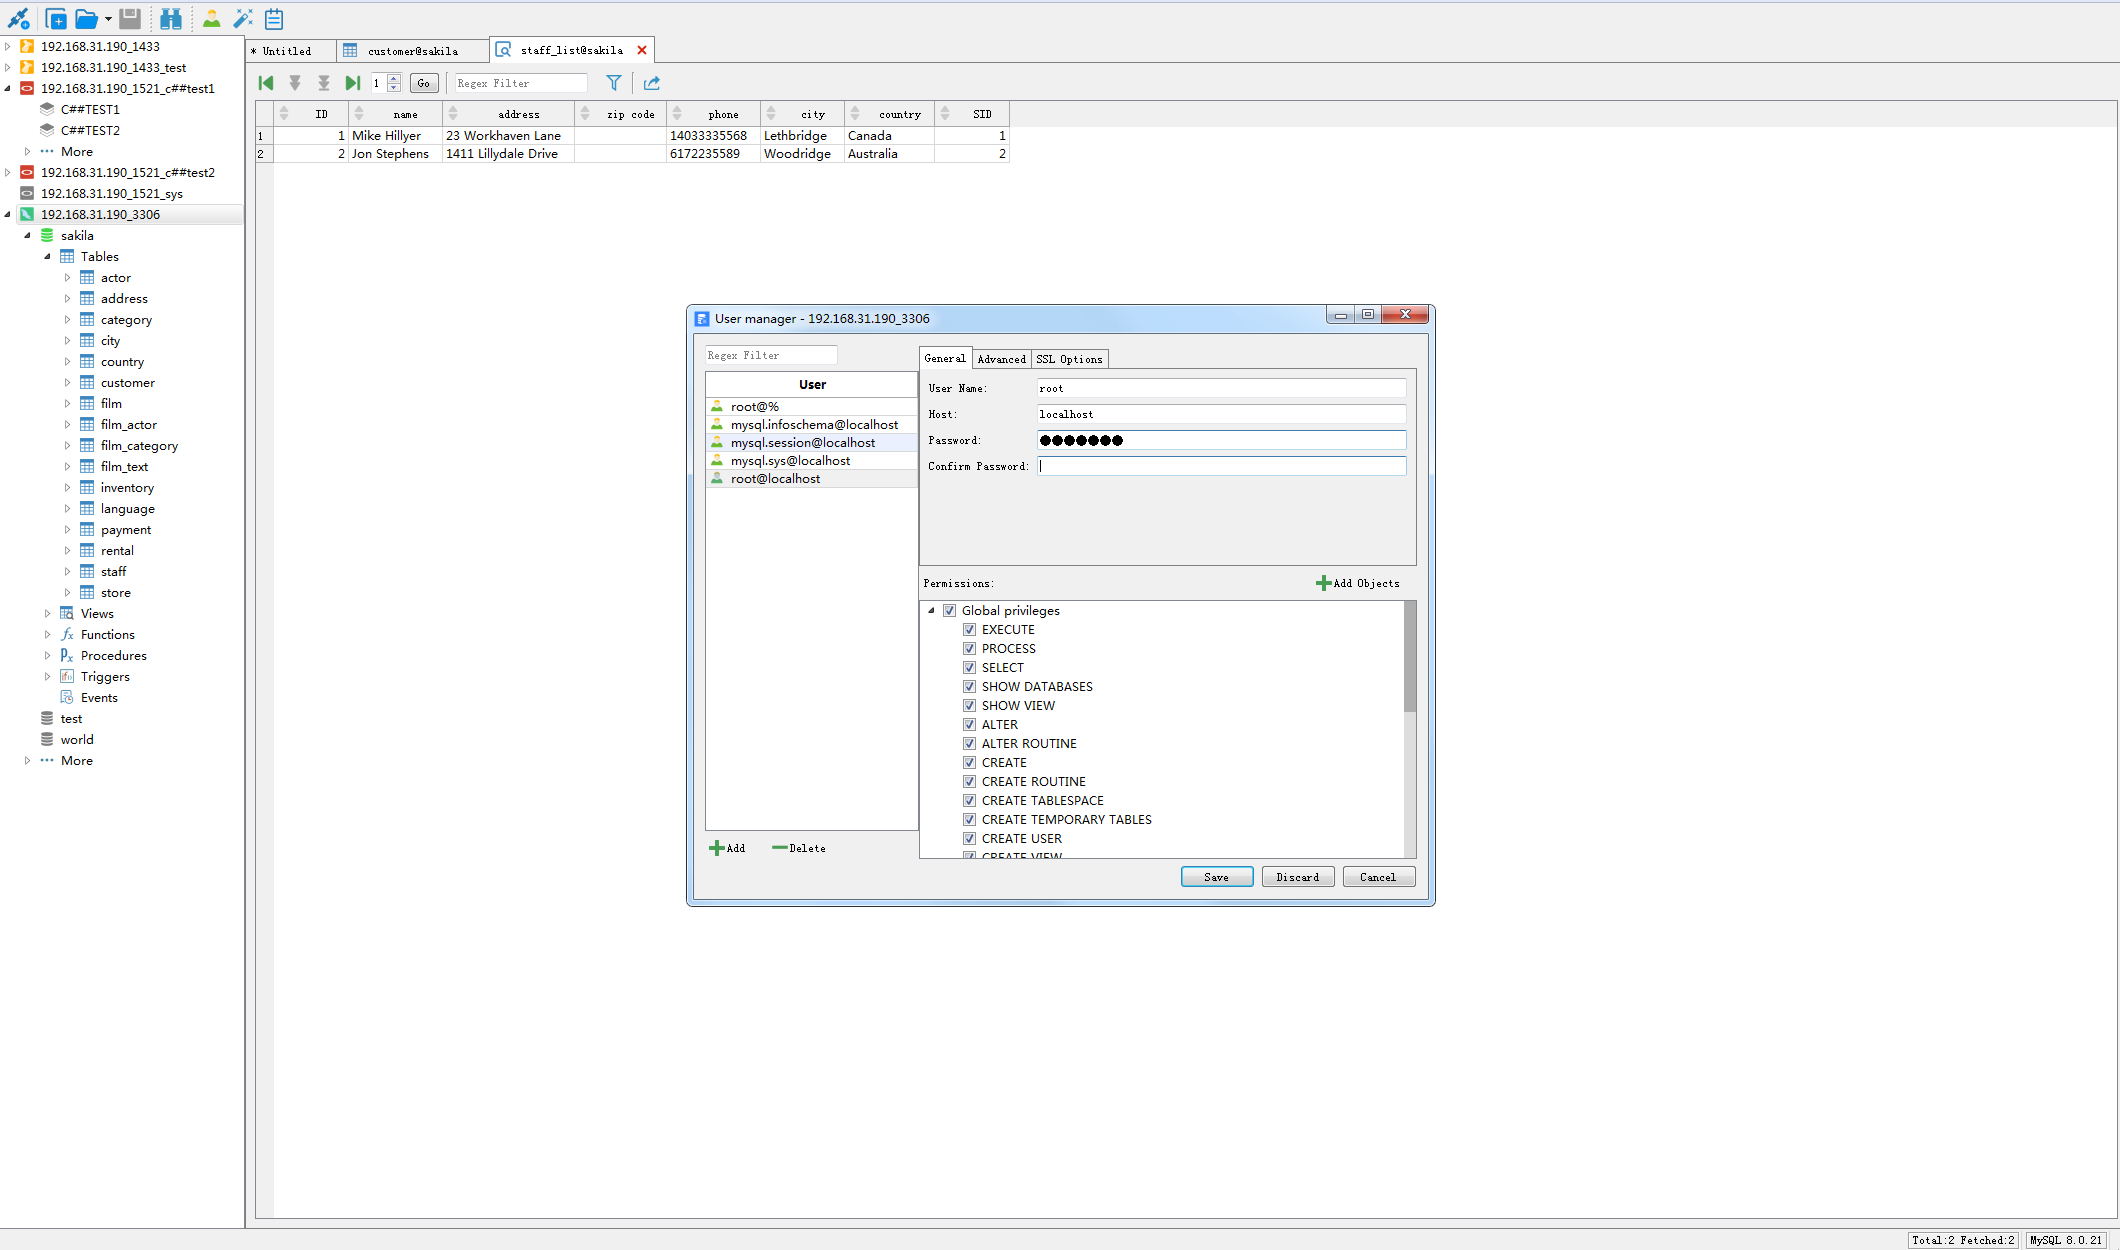Viewport: 2120px width, 1250px height.
Task: Click the Save button in User manager
Action: (1216, 877)
